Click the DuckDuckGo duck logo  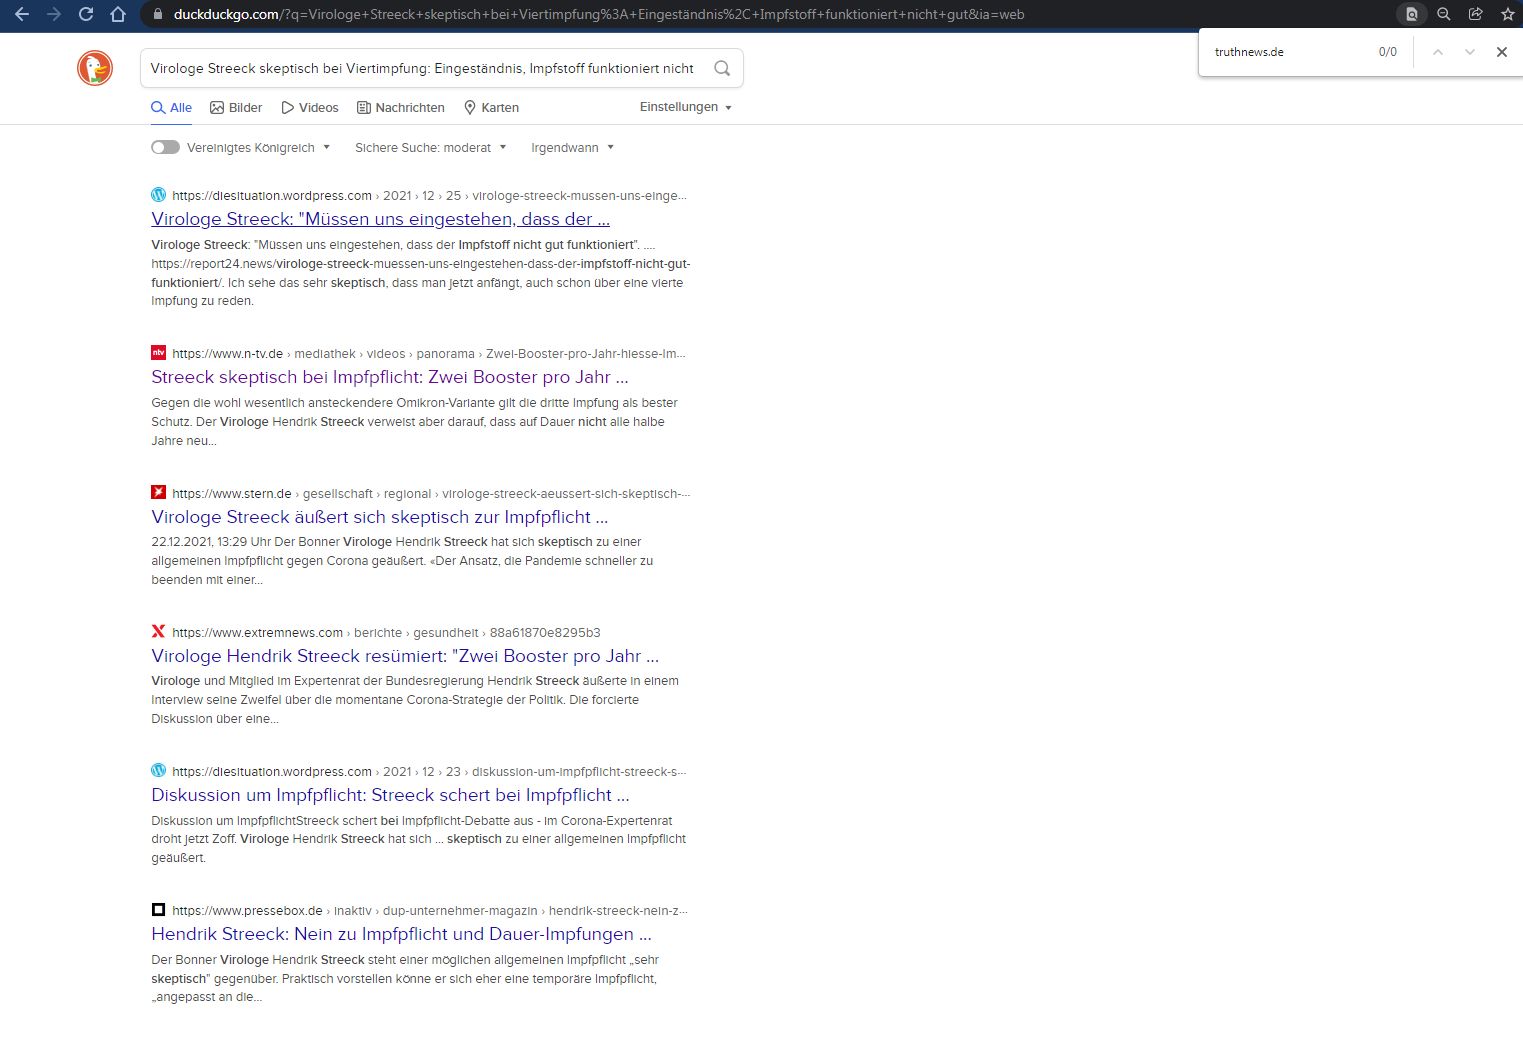pyautogui.click(x=95, y=68)
